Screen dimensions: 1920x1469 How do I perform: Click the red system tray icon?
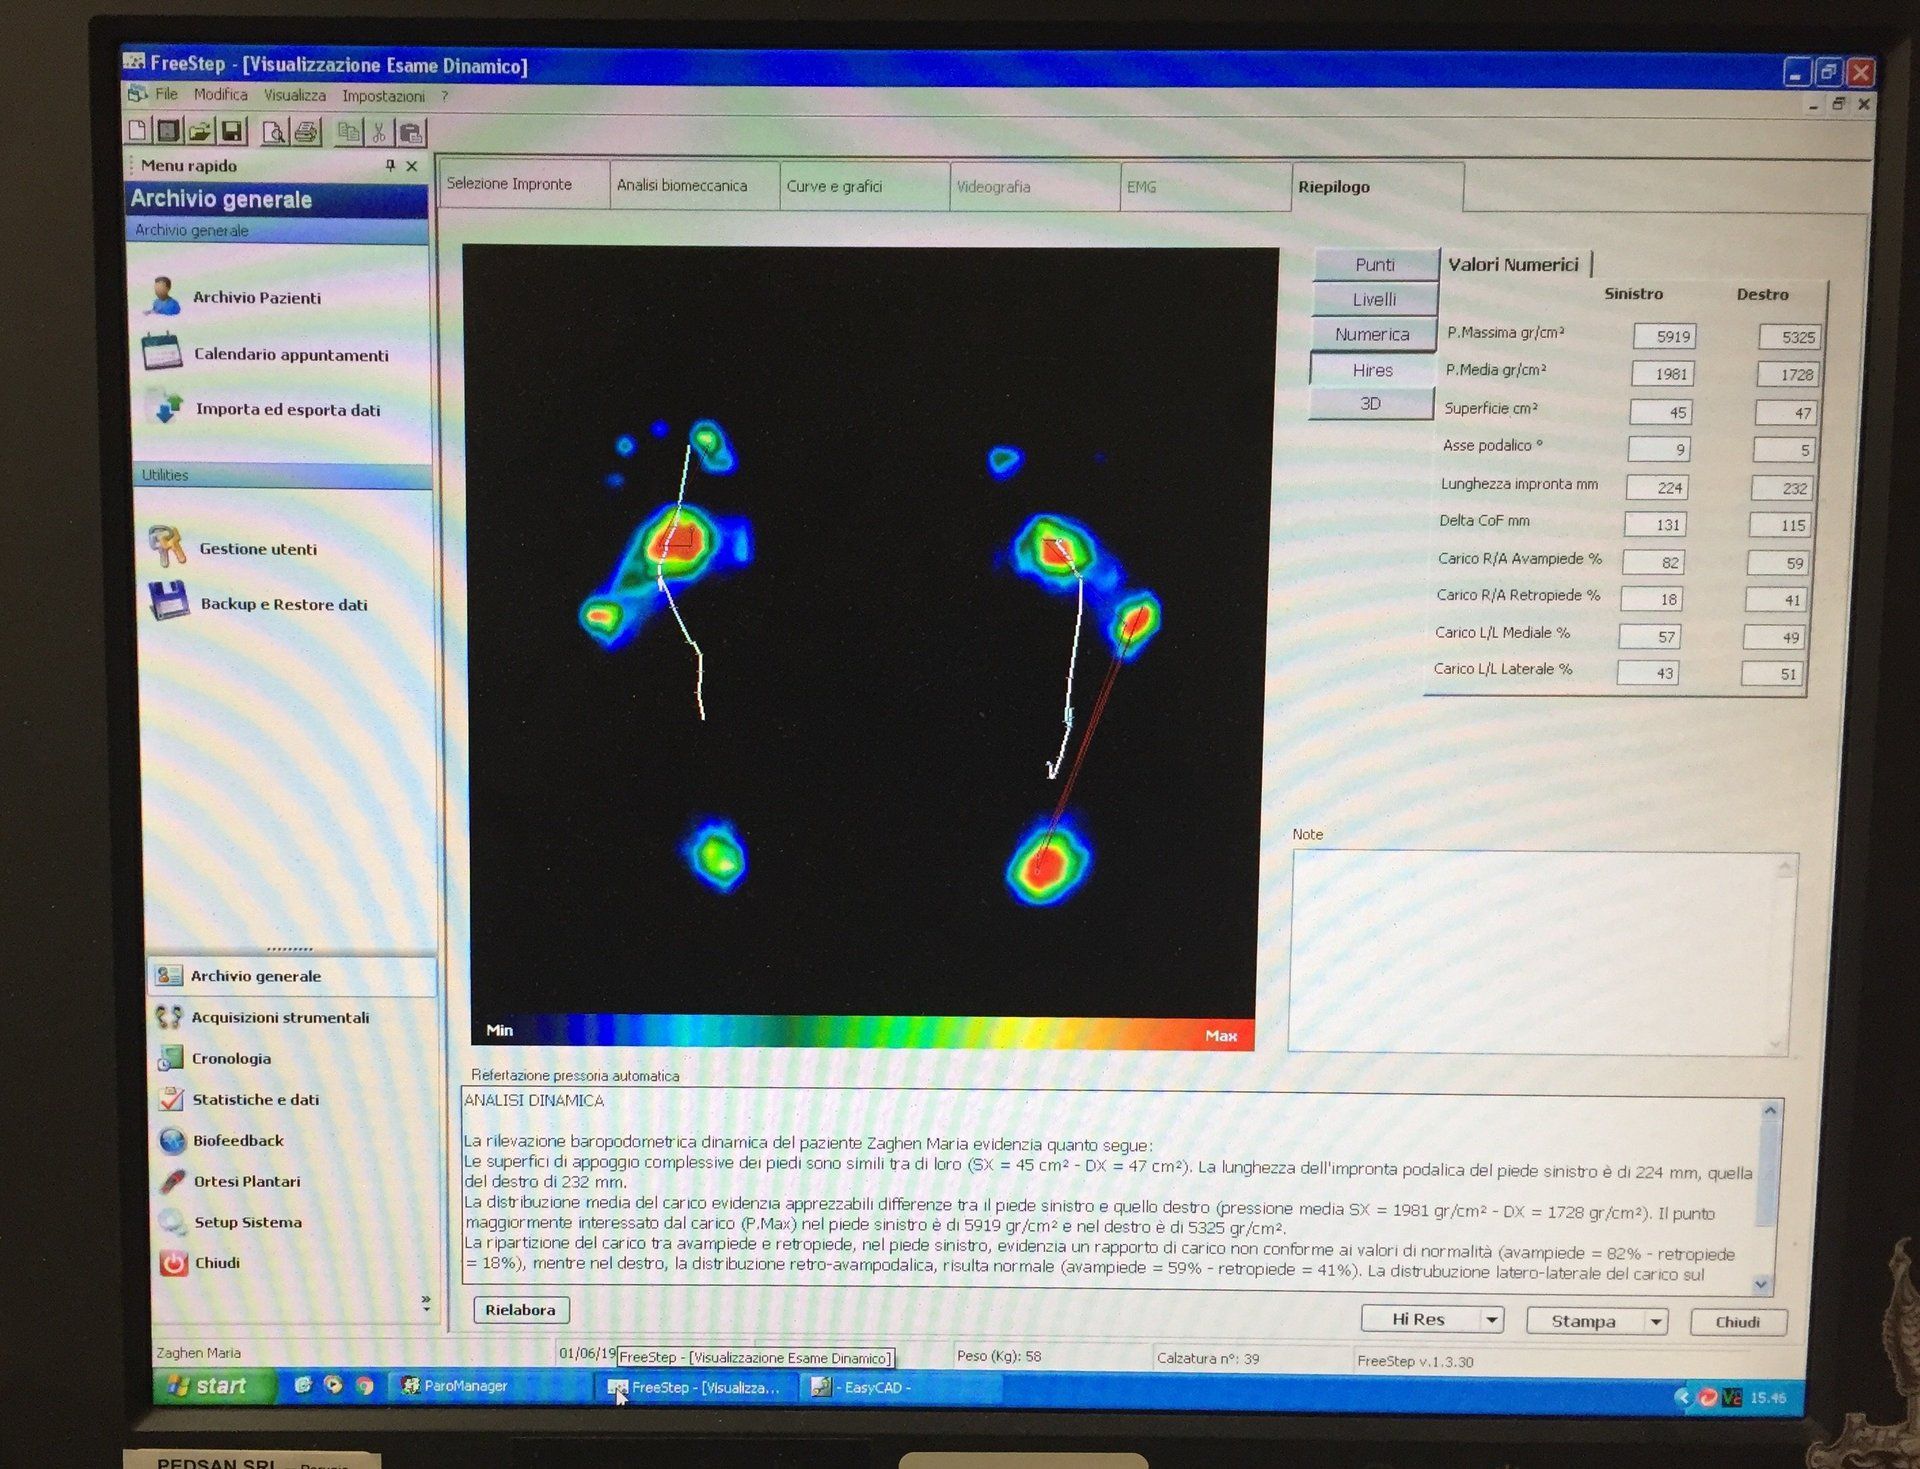(1708, 1397)
